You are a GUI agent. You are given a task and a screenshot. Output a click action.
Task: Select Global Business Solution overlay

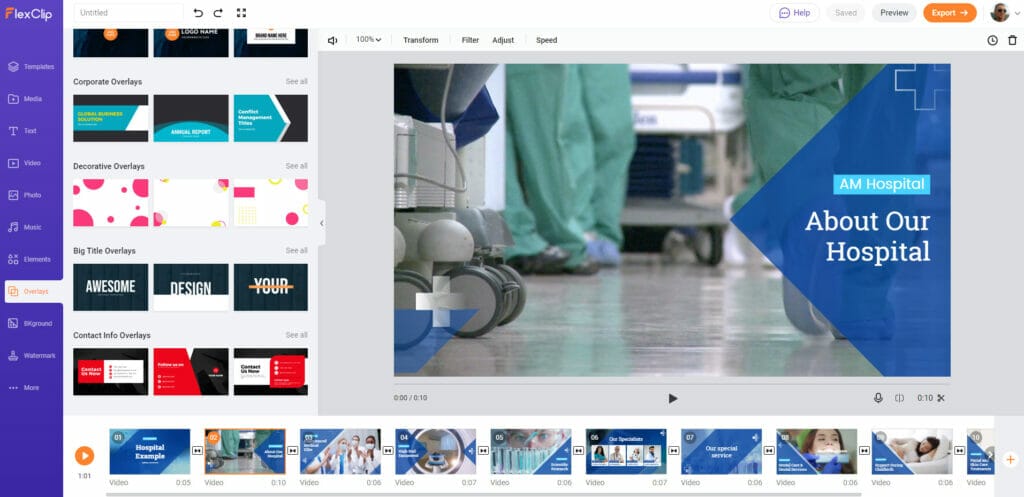point(110,118)
